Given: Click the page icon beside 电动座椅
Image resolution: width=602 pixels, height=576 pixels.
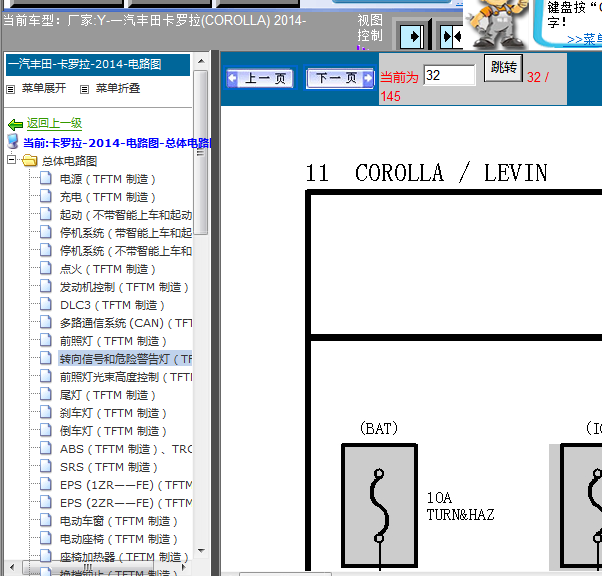Looking at the screenshot, I should [x=46, y=538].
